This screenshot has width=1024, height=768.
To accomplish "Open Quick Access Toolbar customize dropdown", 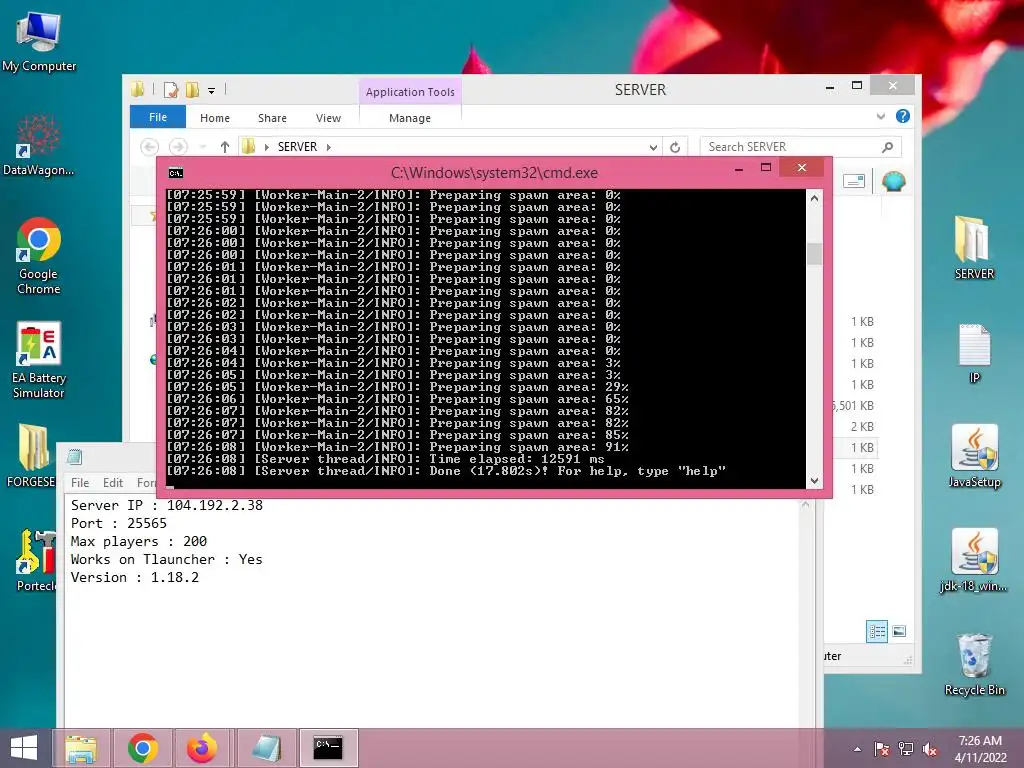I will pyautogui.click(x=212, y=91).
